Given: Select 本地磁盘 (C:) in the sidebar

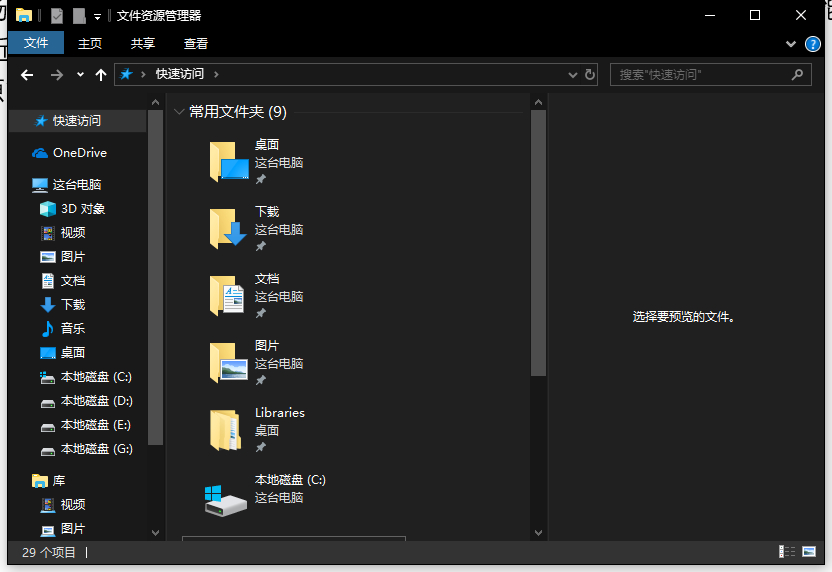Looking at the screenshot, I should [96, 377].
